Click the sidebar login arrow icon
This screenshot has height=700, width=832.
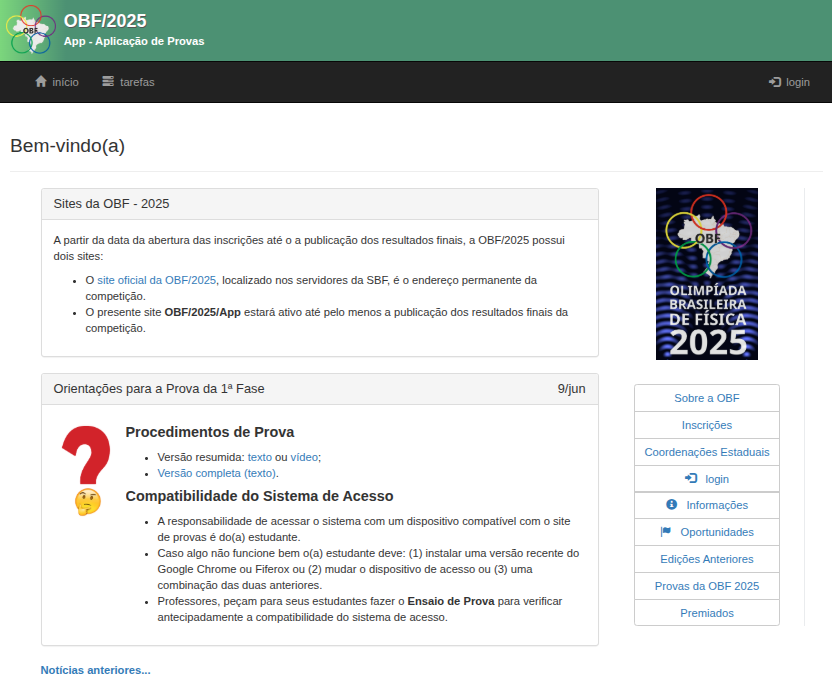tap(691, 478)
